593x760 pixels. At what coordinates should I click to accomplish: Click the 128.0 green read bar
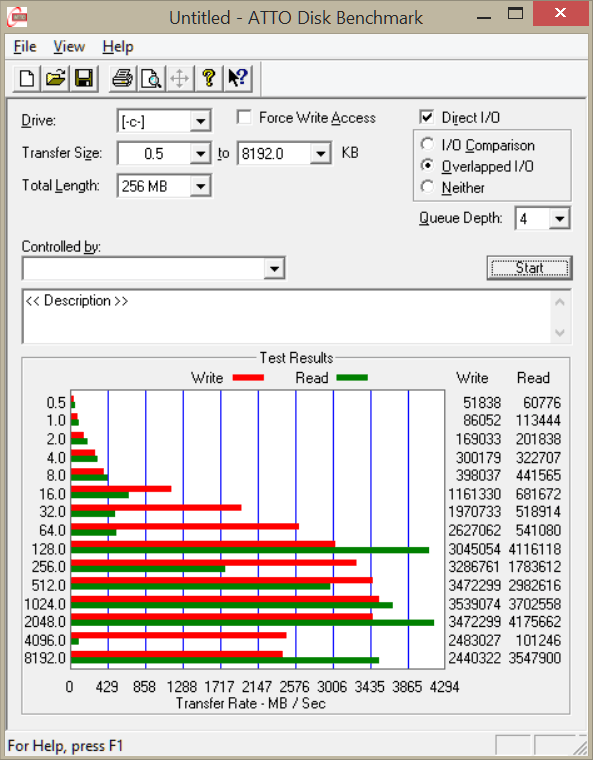coord(250,550)
